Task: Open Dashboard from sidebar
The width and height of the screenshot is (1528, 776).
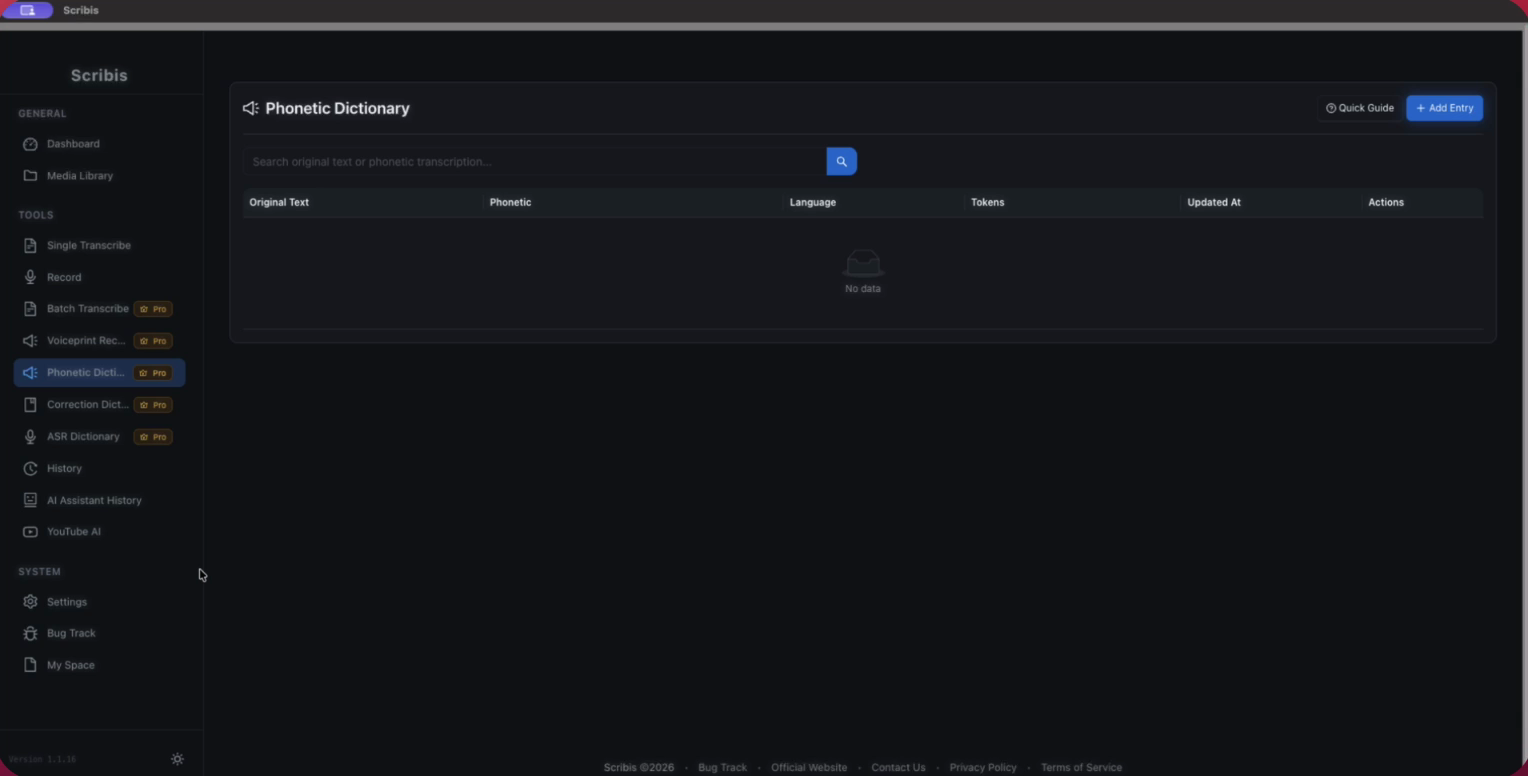Action: (x=99, y=144)
